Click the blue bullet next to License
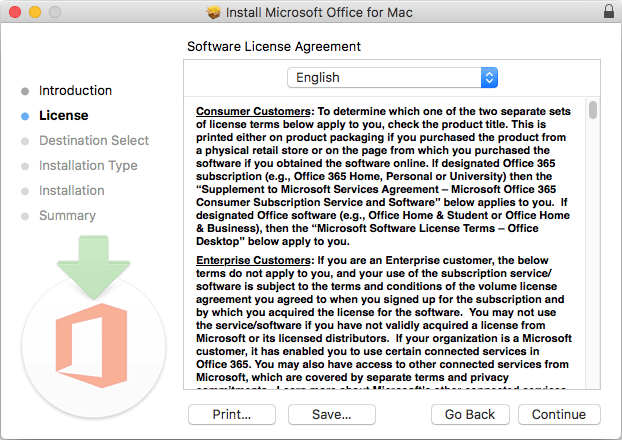This screenshot has width=622, height=440. pos(25,116)
